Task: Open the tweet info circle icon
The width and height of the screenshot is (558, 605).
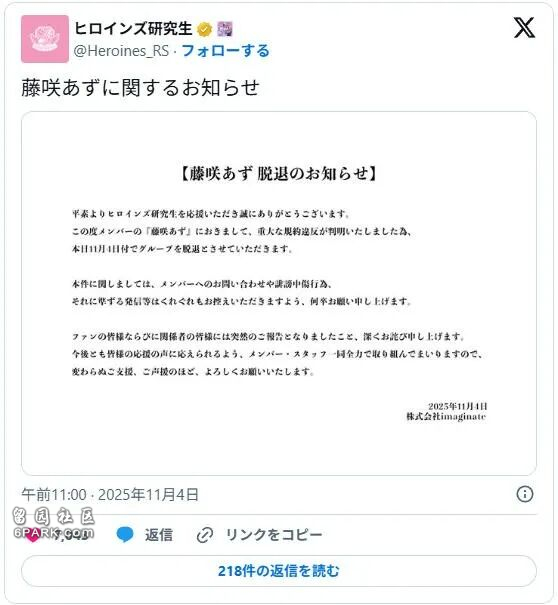Action: pos(525,494)
